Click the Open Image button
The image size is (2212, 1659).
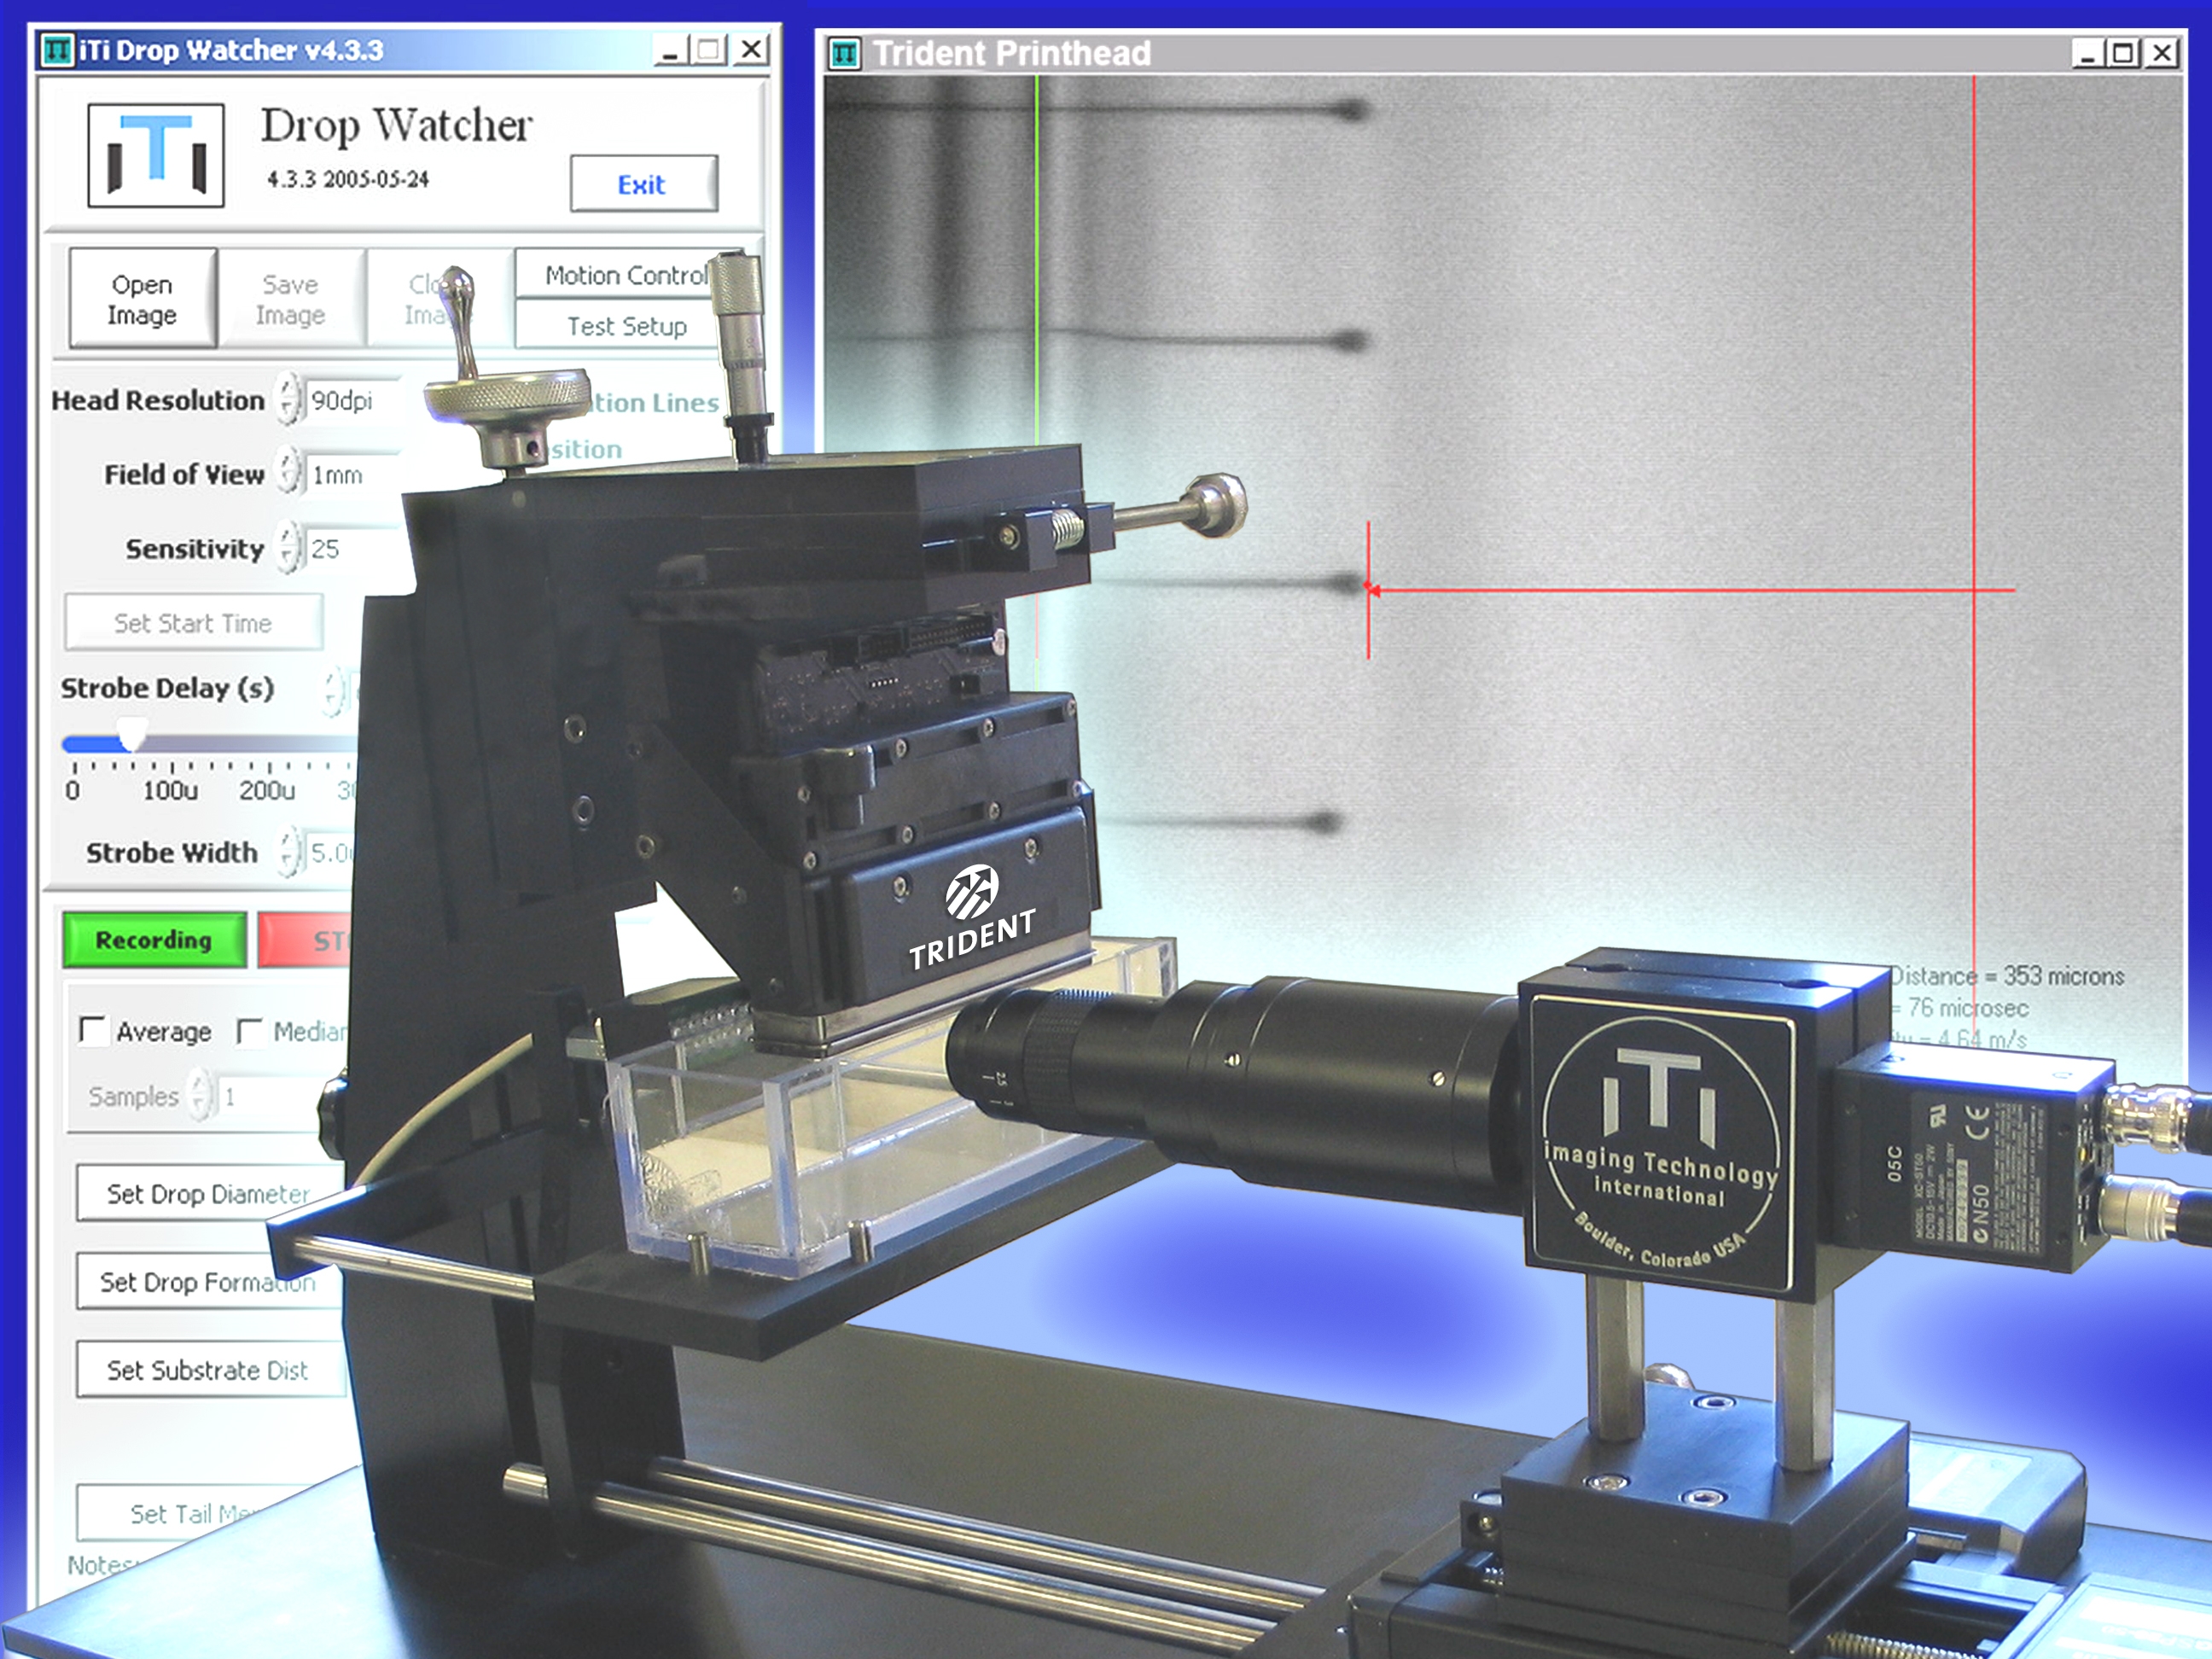[142, 299]
